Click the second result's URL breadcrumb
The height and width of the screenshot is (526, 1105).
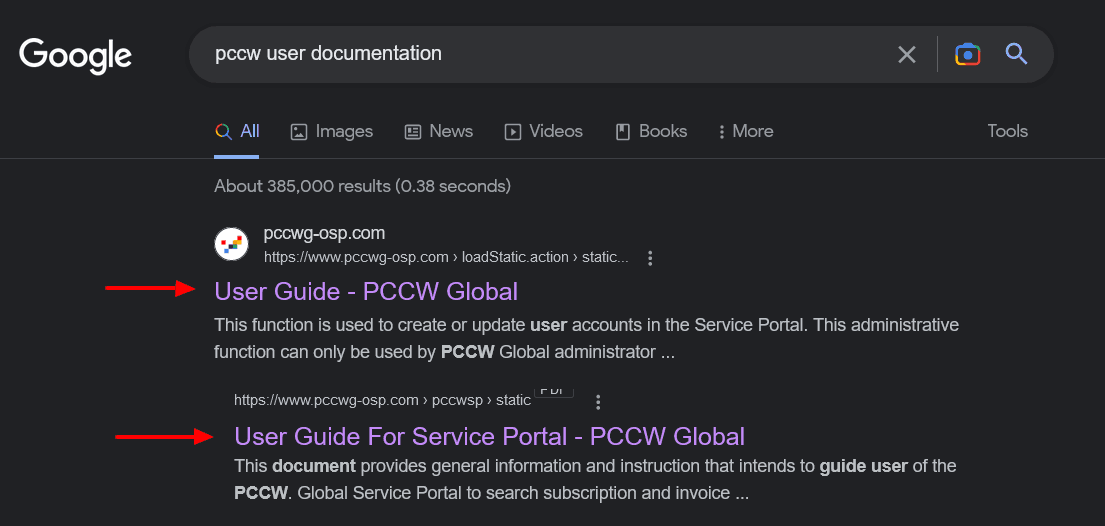(382, 401)
